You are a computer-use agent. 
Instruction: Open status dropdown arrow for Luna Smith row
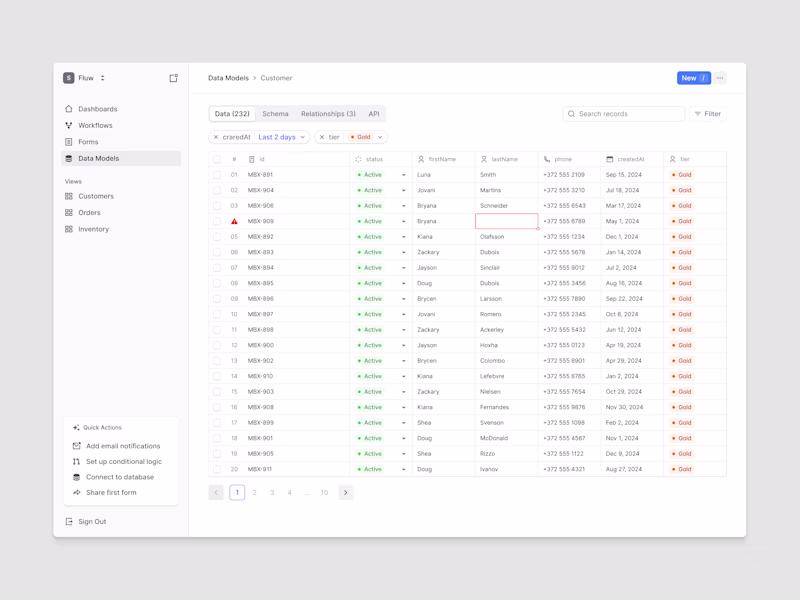click(x=404, y=175)
